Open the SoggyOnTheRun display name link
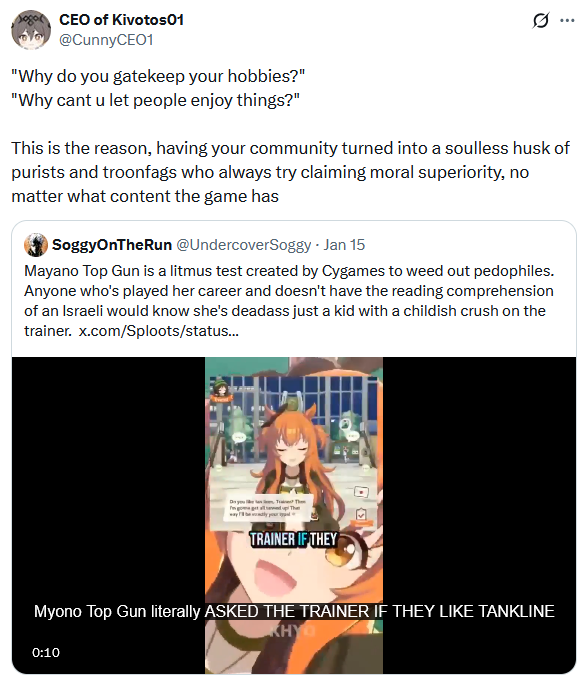Screen dimensions: 587x684 (112, 245)
